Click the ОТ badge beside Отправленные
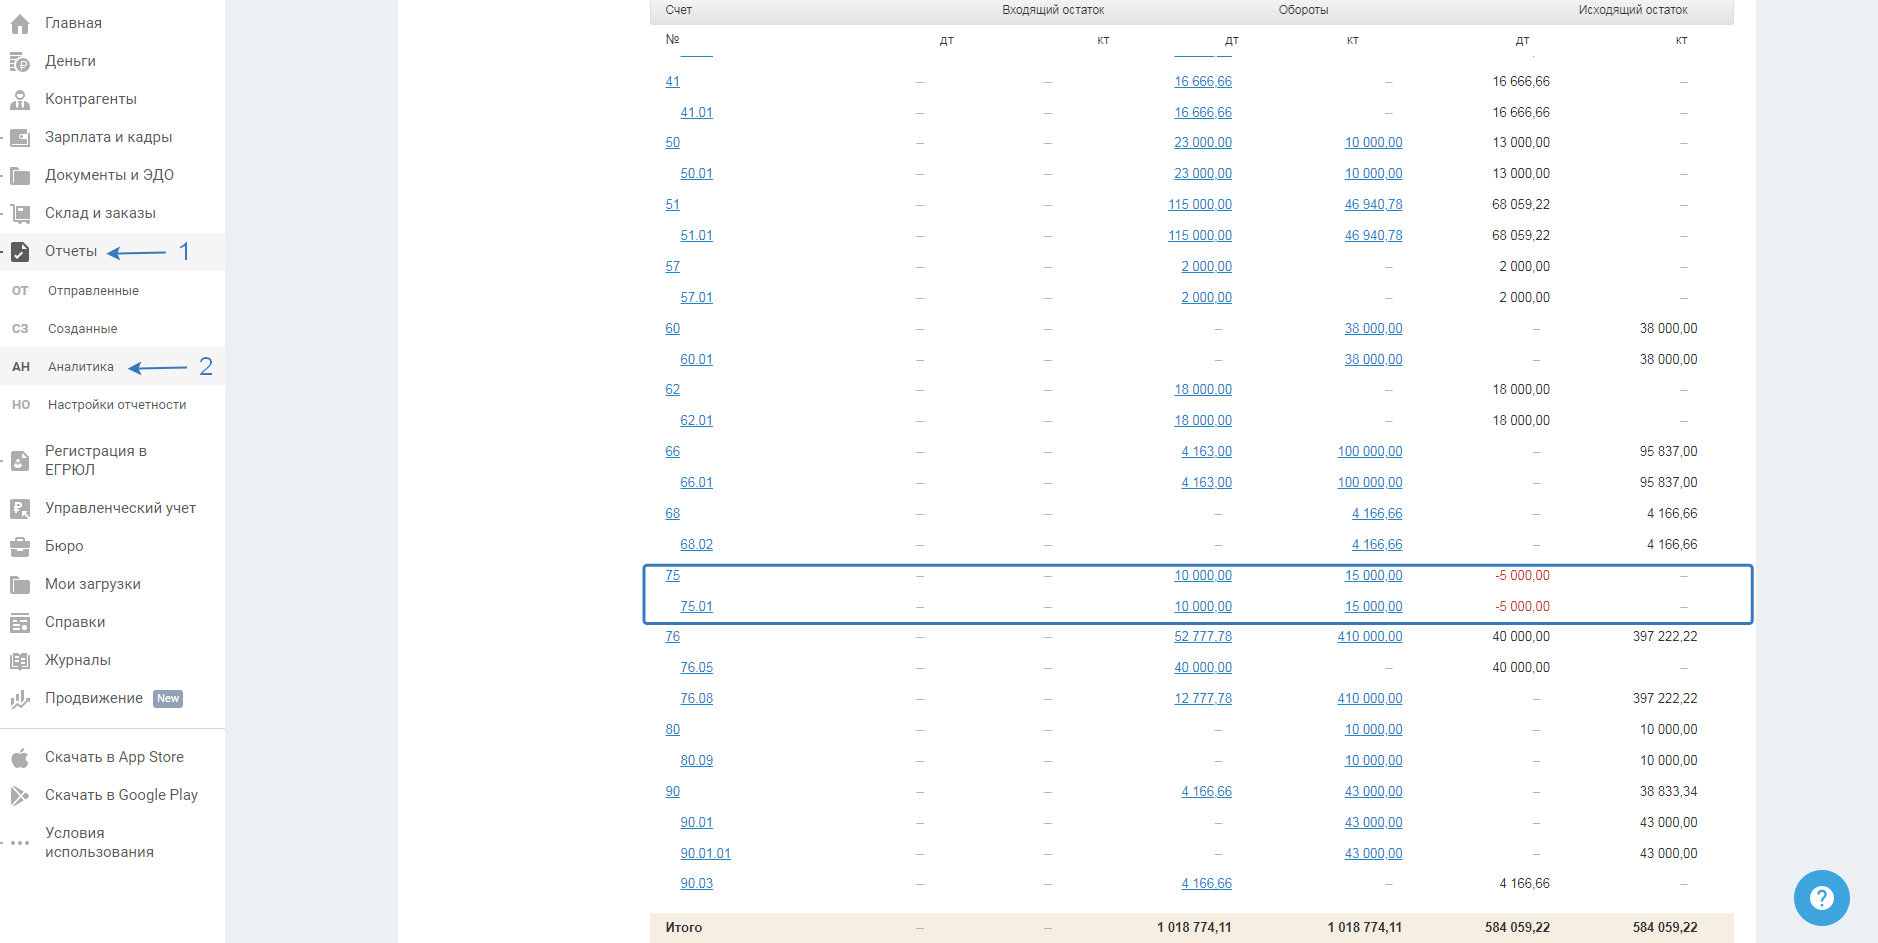 [x=20, y=291]
